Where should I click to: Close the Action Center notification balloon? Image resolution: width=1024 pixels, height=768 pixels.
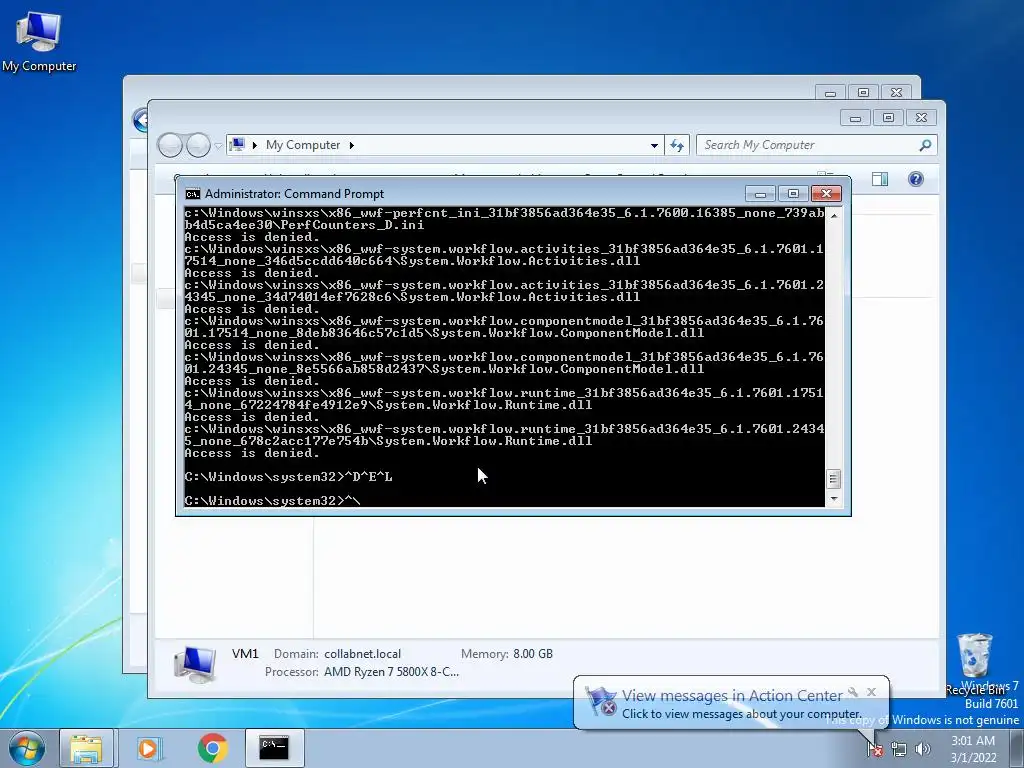click(x=871, y=692)
